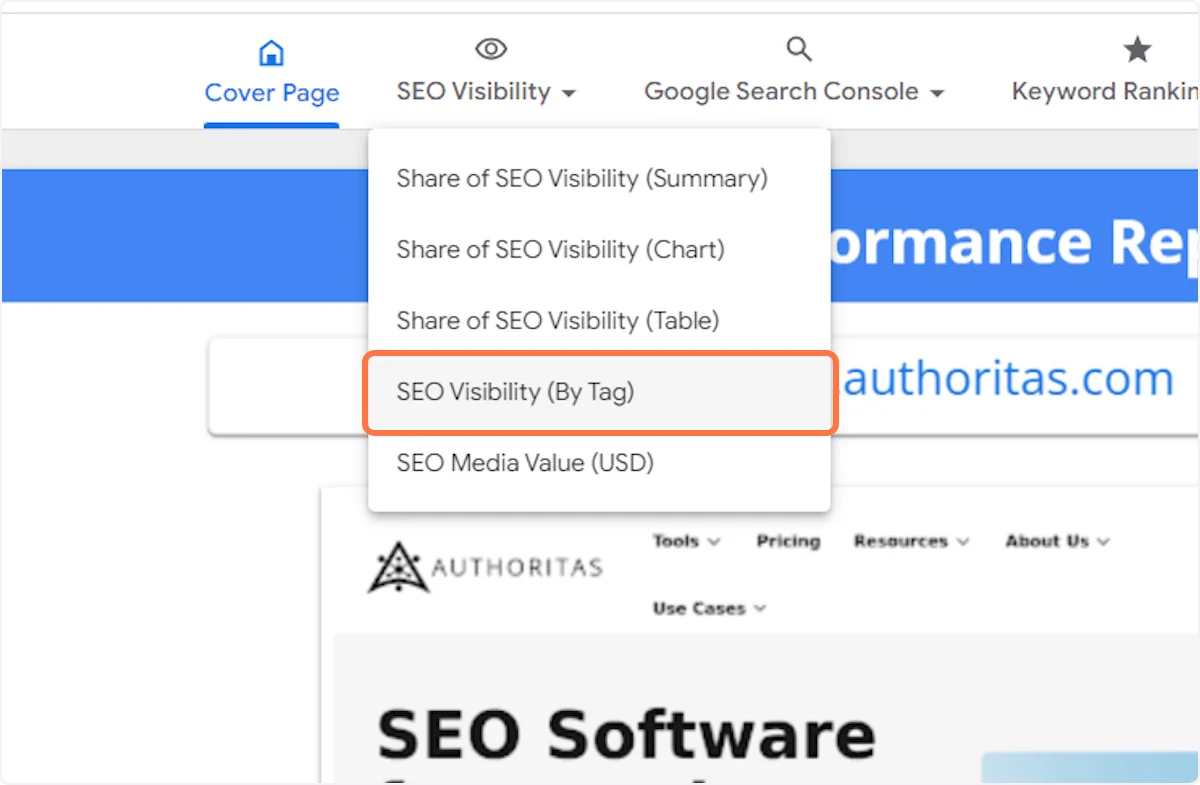
Task: Click the eye icon above SEO Visibility
Action: (x=490, y=49)
